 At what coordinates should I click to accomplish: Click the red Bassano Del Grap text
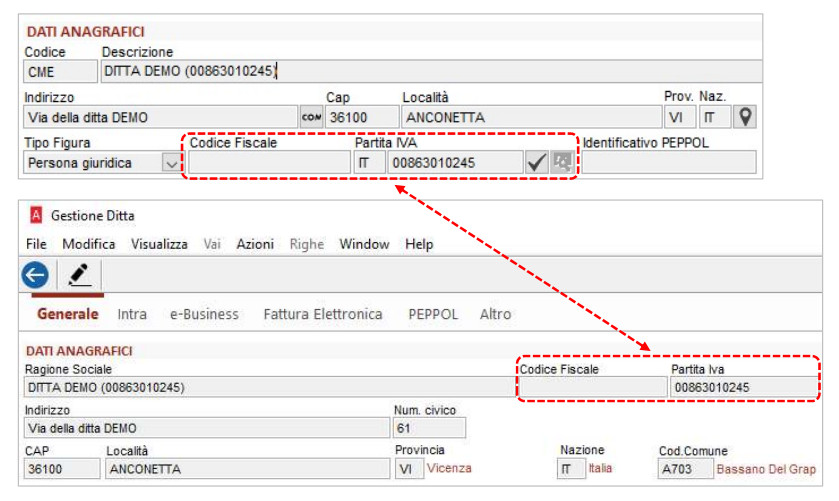pos(766,469)
